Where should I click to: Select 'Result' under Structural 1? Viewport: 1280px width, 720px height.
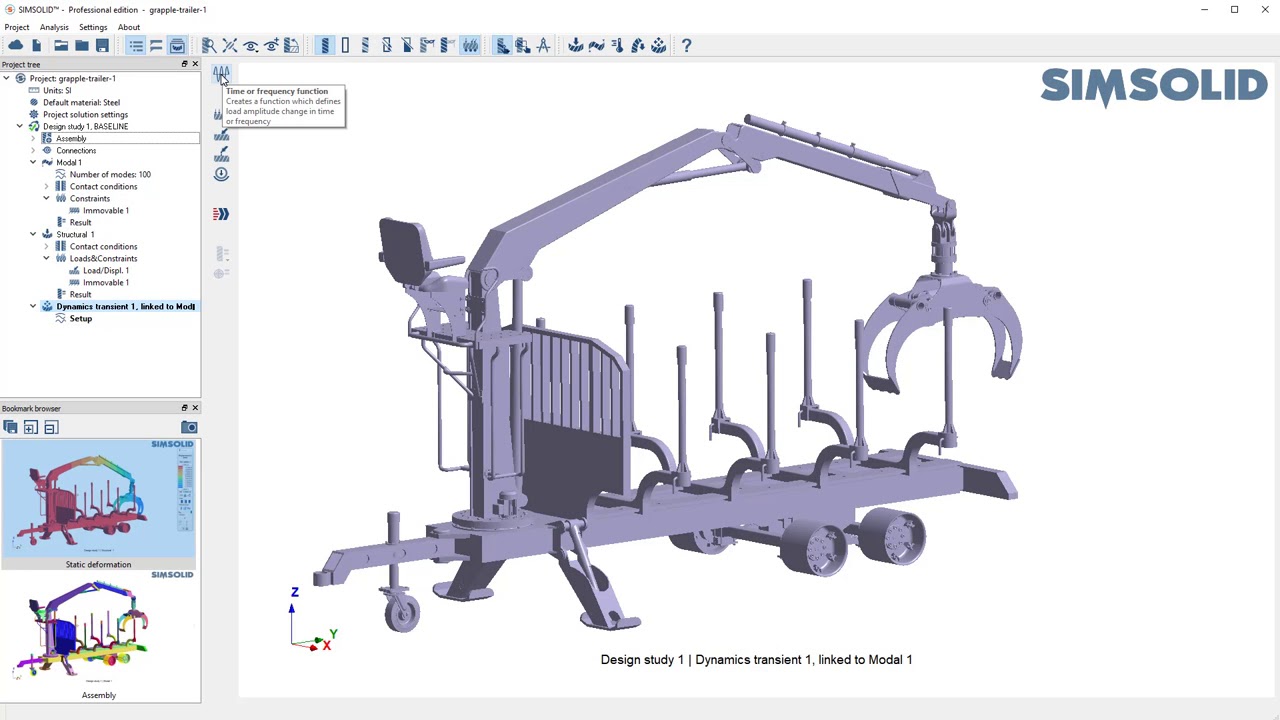[x=80, y=294]
